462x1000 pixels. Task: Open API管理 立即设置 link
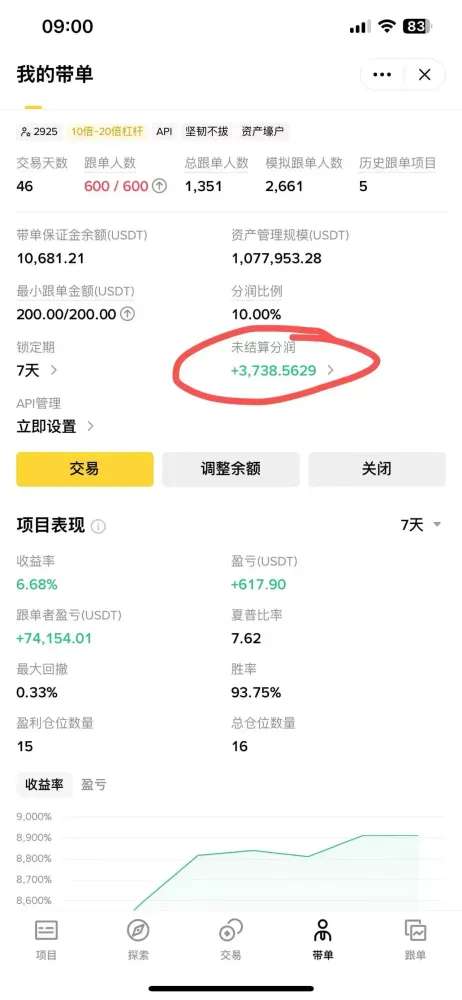(x=56, y=427)
